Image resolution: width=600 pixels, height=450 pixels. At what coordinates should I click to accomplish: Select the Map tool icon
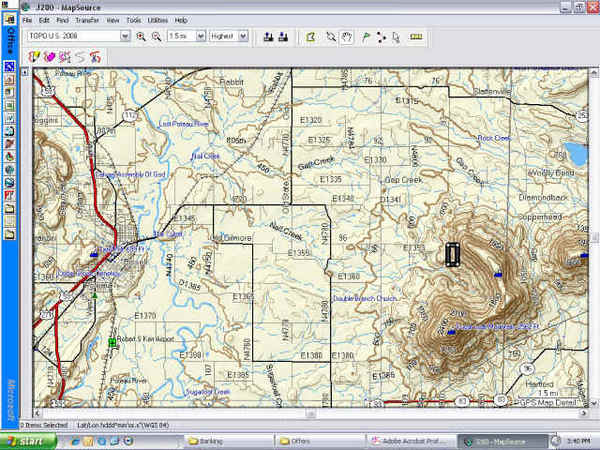click(311, 37)
